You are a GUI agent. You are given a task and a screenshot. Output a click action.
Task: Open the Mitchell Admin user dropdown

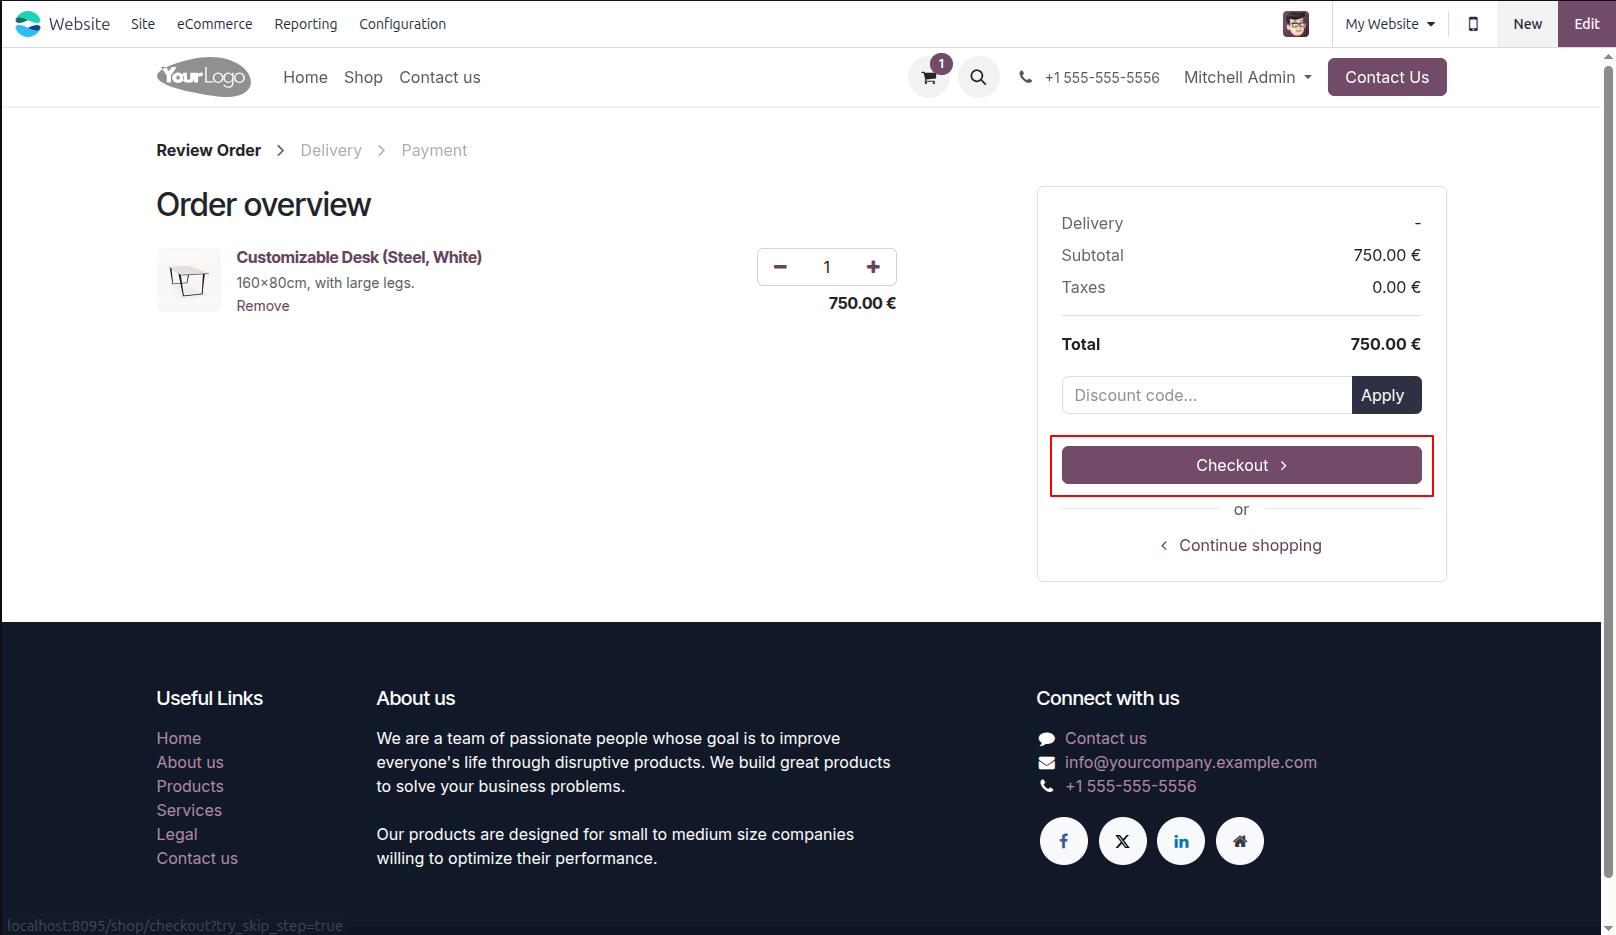(x=1248, y=77)
